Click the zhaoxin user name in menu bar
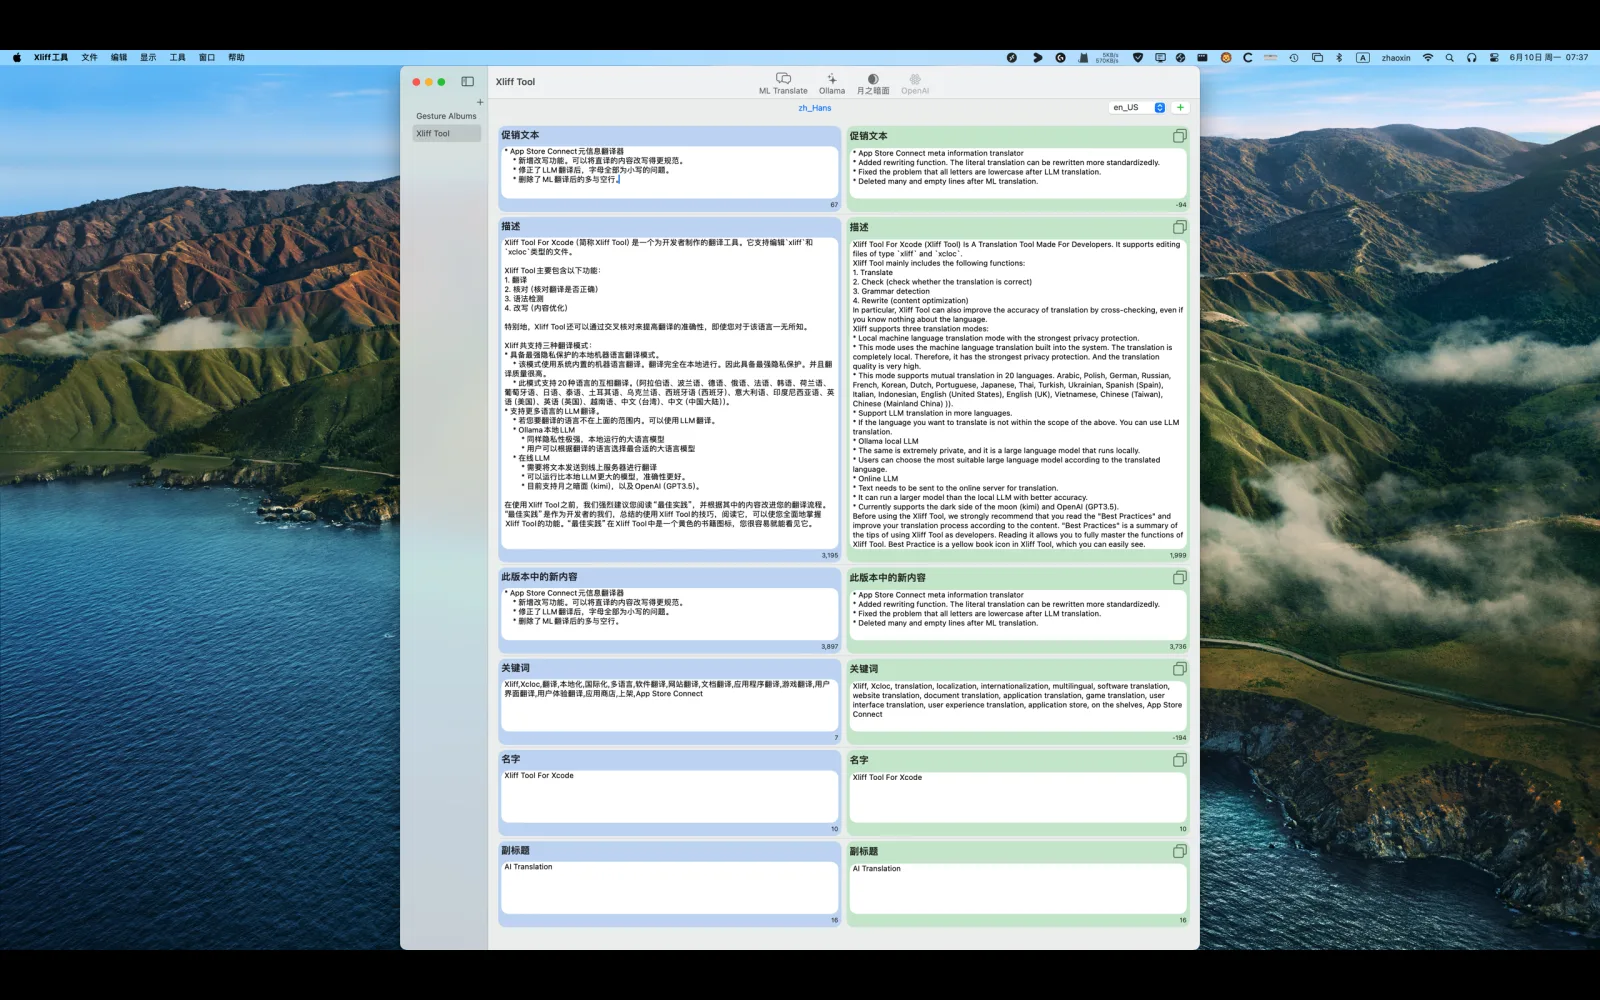The height and width of the screenshot is (1000, 1600). [x=1396, y=58]
